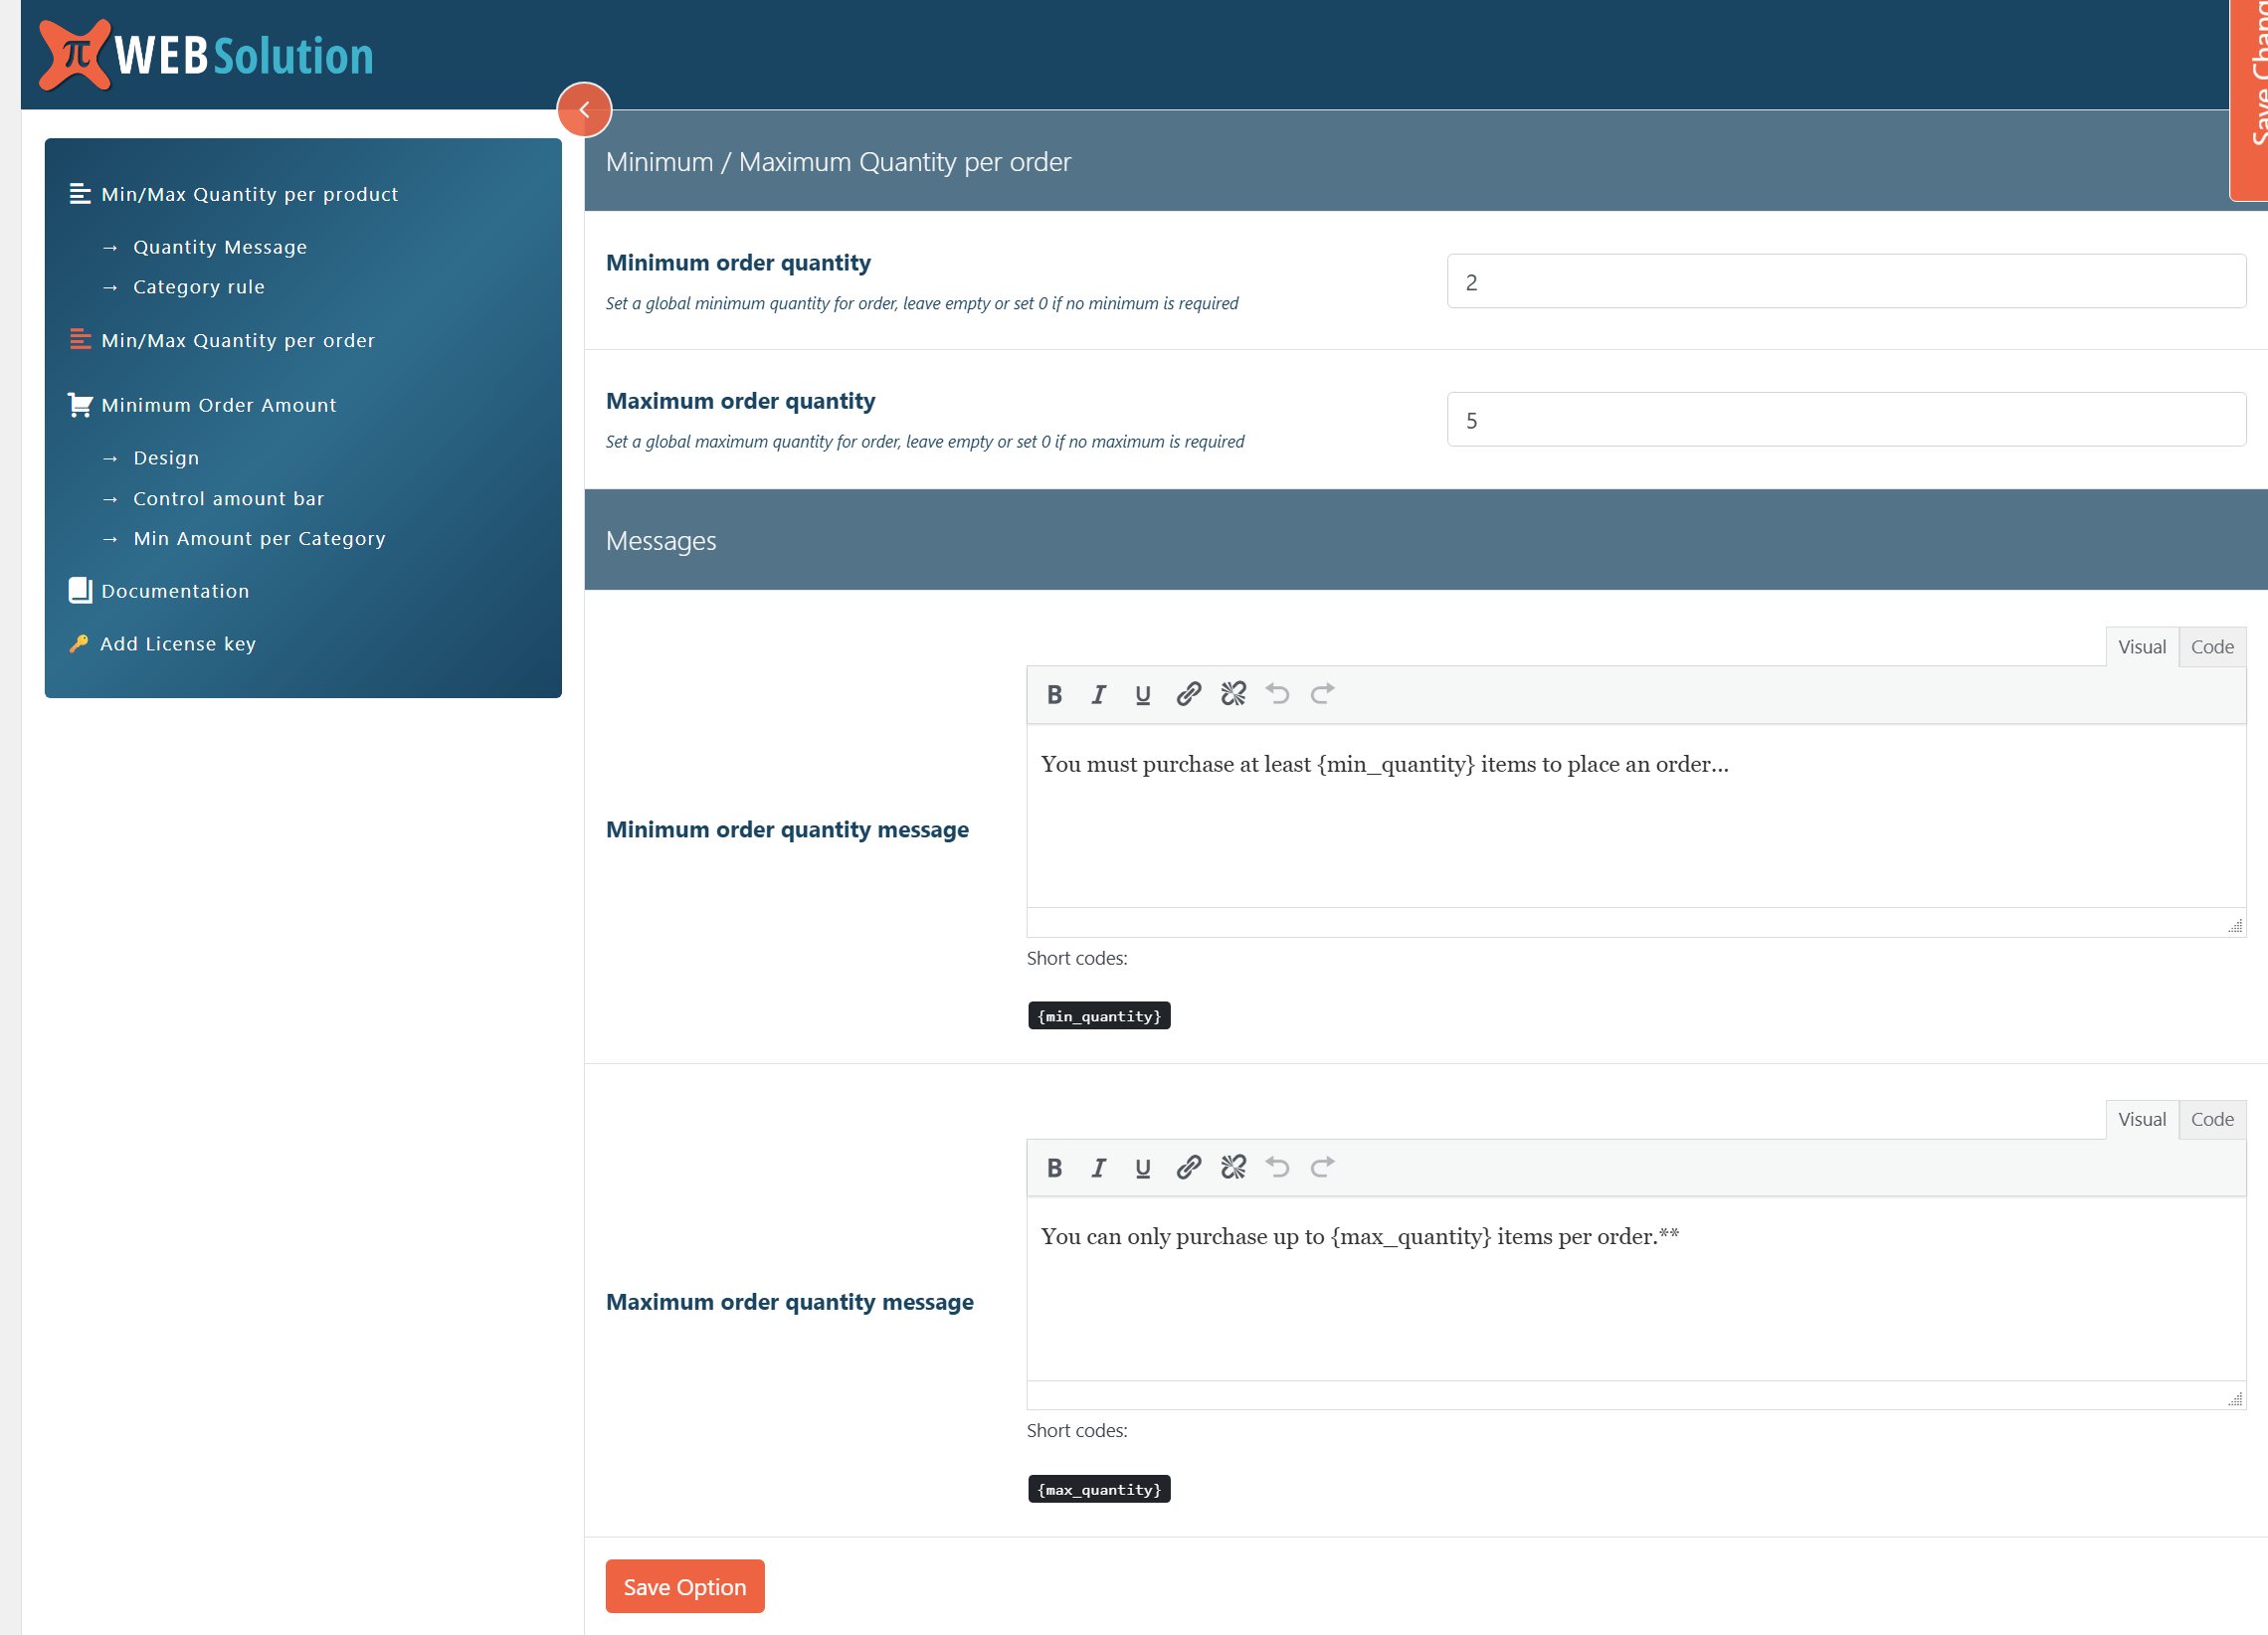Click the Minimum Order Amount cart icon
This screenshot has width=2268, height=1635.
pyautogui.click(x=80, y=404)
